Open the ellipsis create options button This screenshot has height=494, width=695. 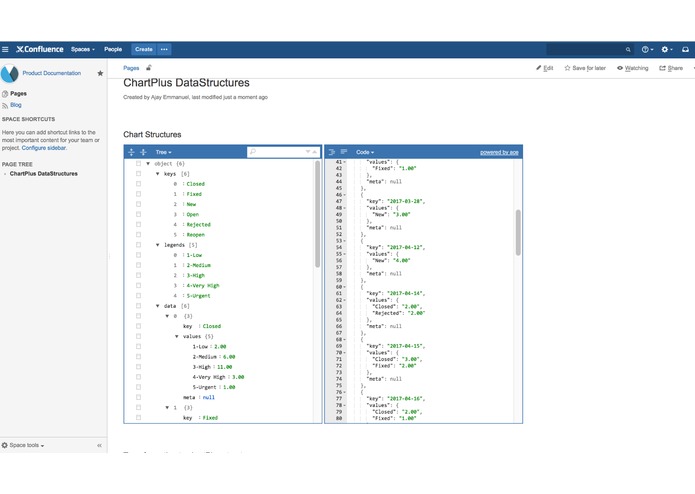(164, 49)
